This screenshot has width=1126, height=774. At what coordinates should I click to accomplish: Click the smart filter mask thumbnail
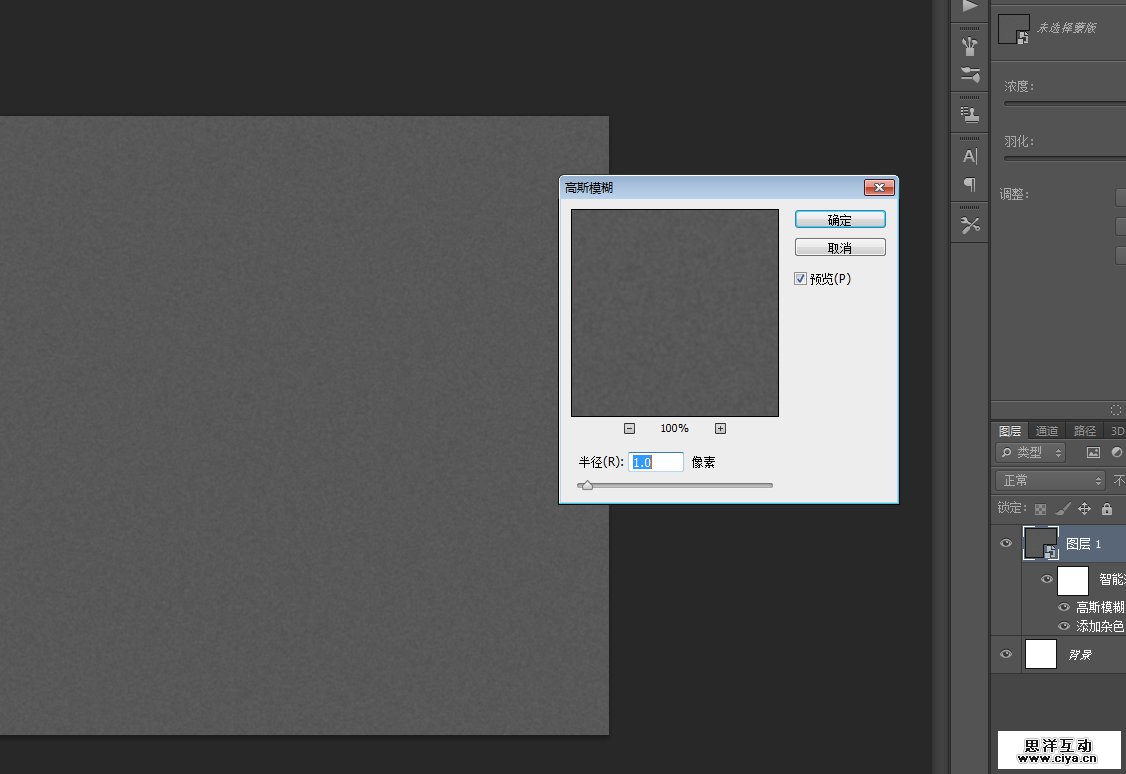(x=1073, y=581)
